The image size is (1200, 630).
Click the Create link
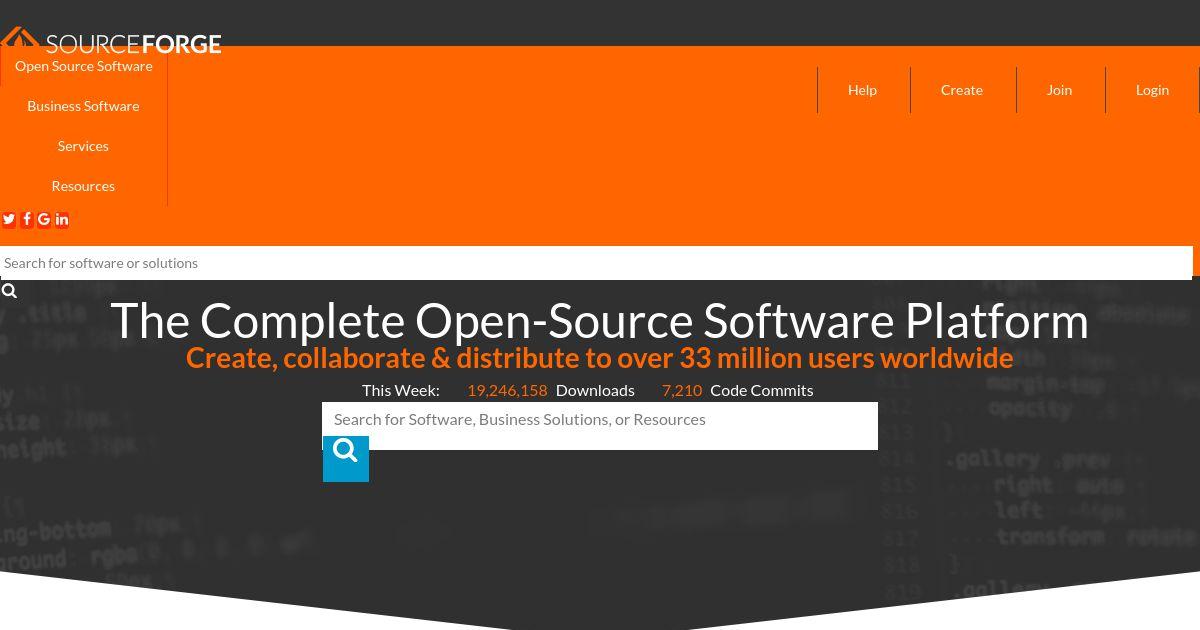962,90
